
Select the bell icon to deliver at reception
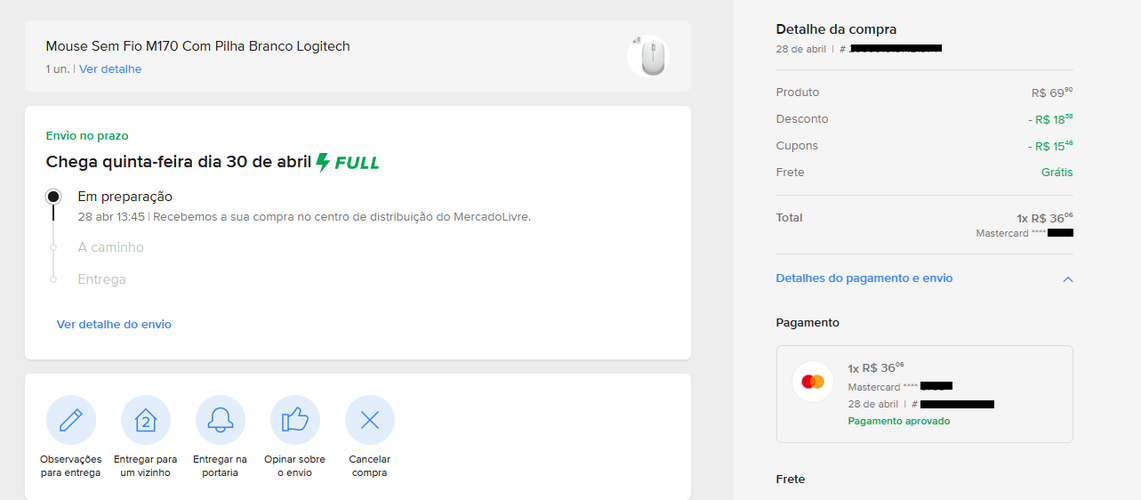tap(220, 420)
